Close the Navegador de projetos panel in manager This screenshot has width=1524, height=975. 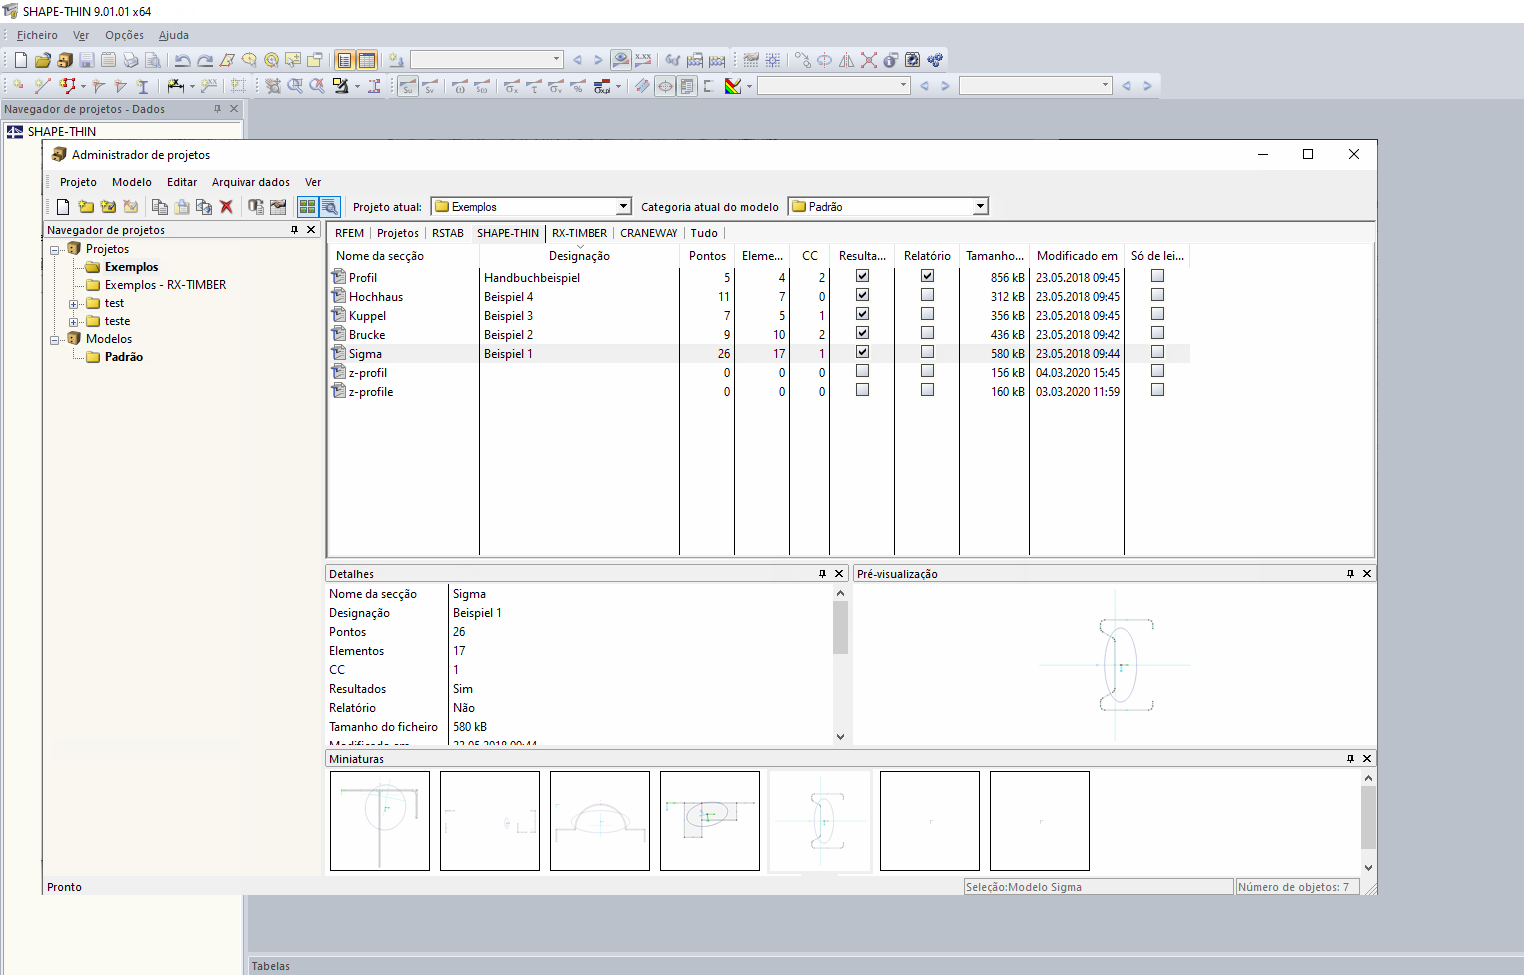point(311,230)
